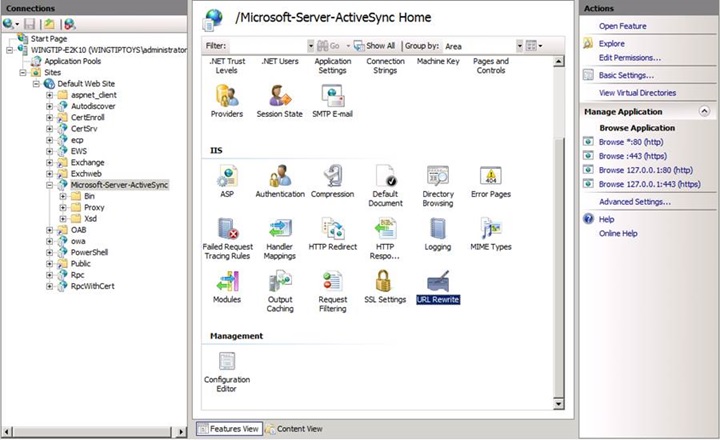Open the view mode dropdown button
The width and height of the screenshot is (720, 440).
(x=534, y=46)
